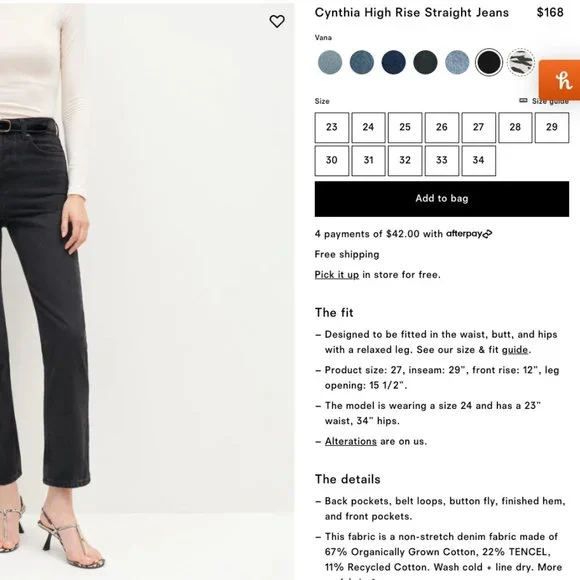Open the Pick it up link
This screenshot has height=580, width=580.
pos(337,275)
